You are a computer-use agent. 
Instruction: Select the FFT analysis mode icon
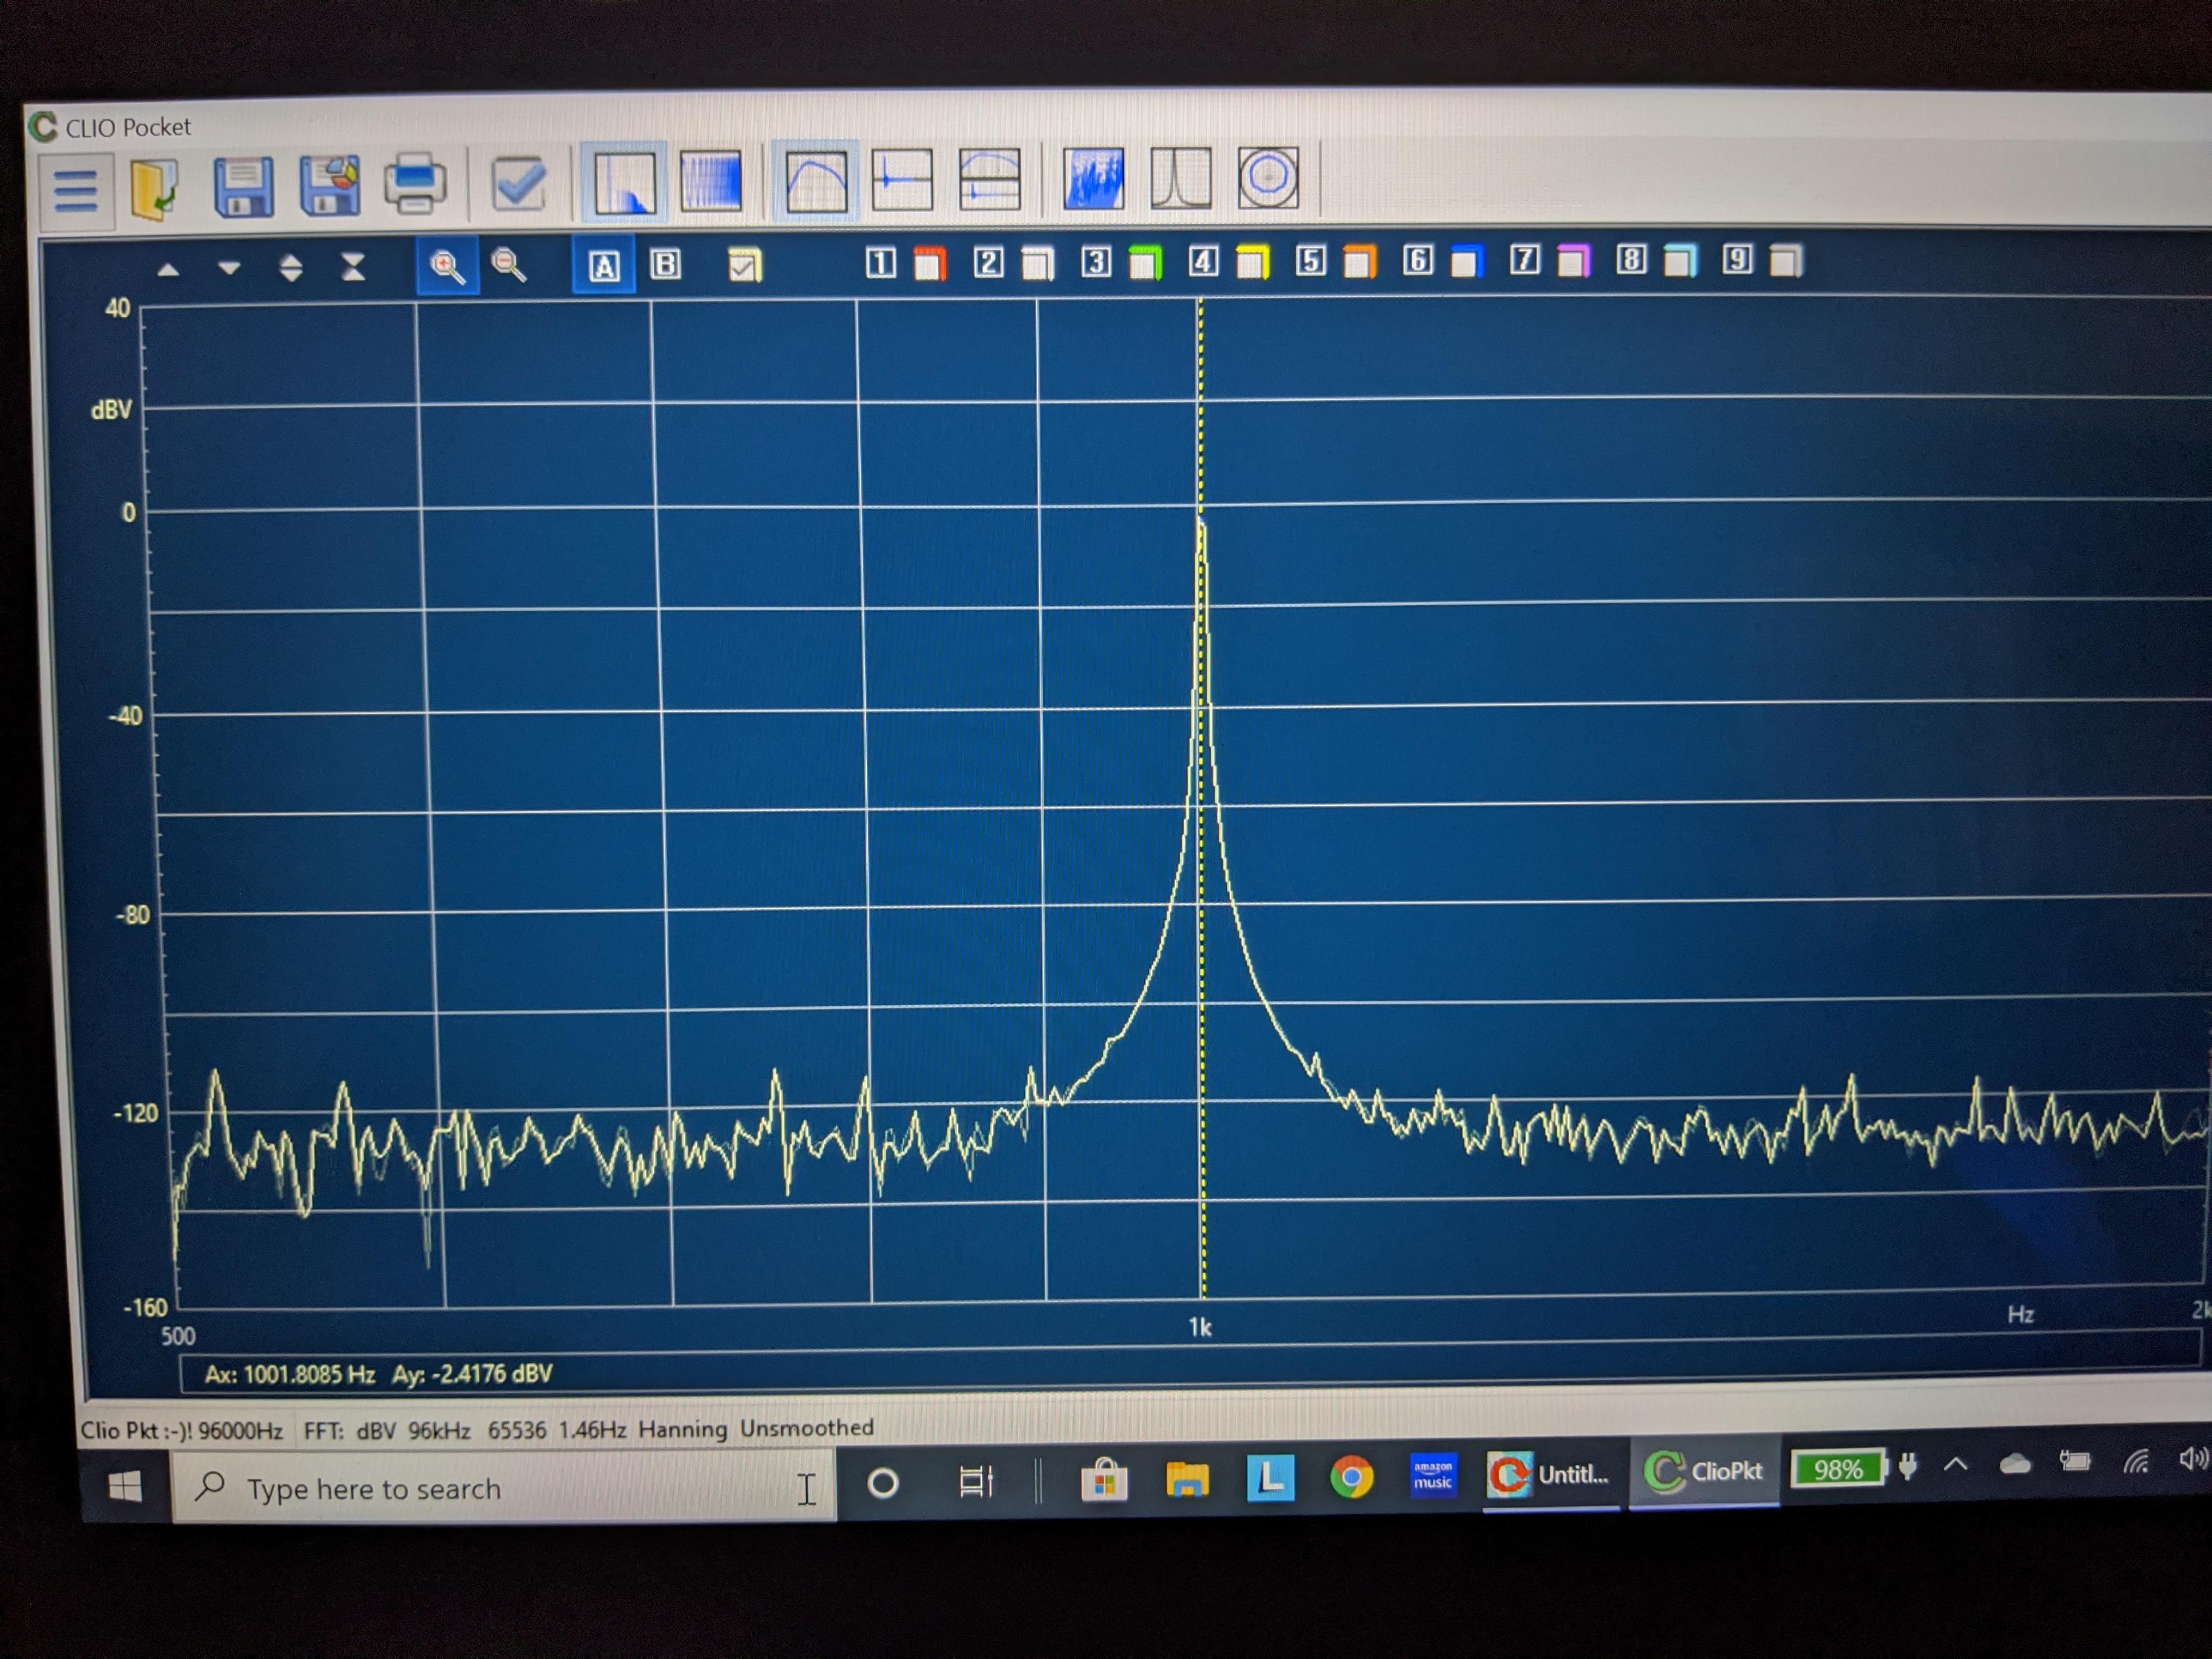(625, 183)
